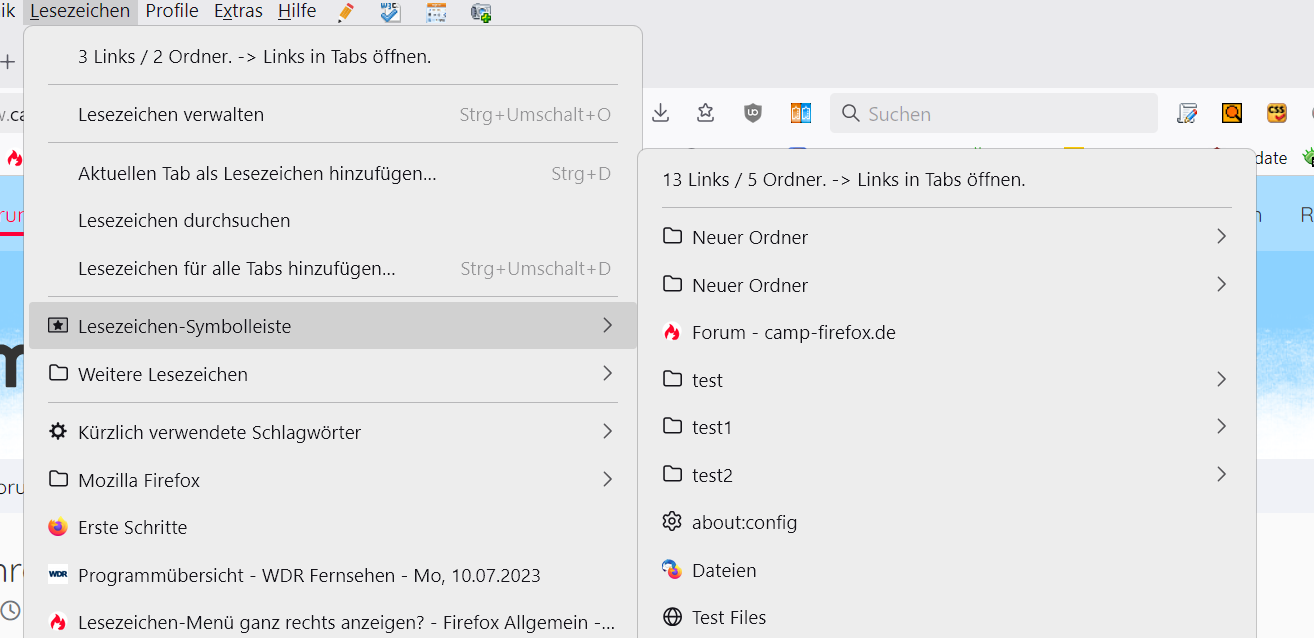This screenshot has width=1314, height=638.
Task: Select Lesezeichen verwalten menu entry
Action: (x=171, y=115)
